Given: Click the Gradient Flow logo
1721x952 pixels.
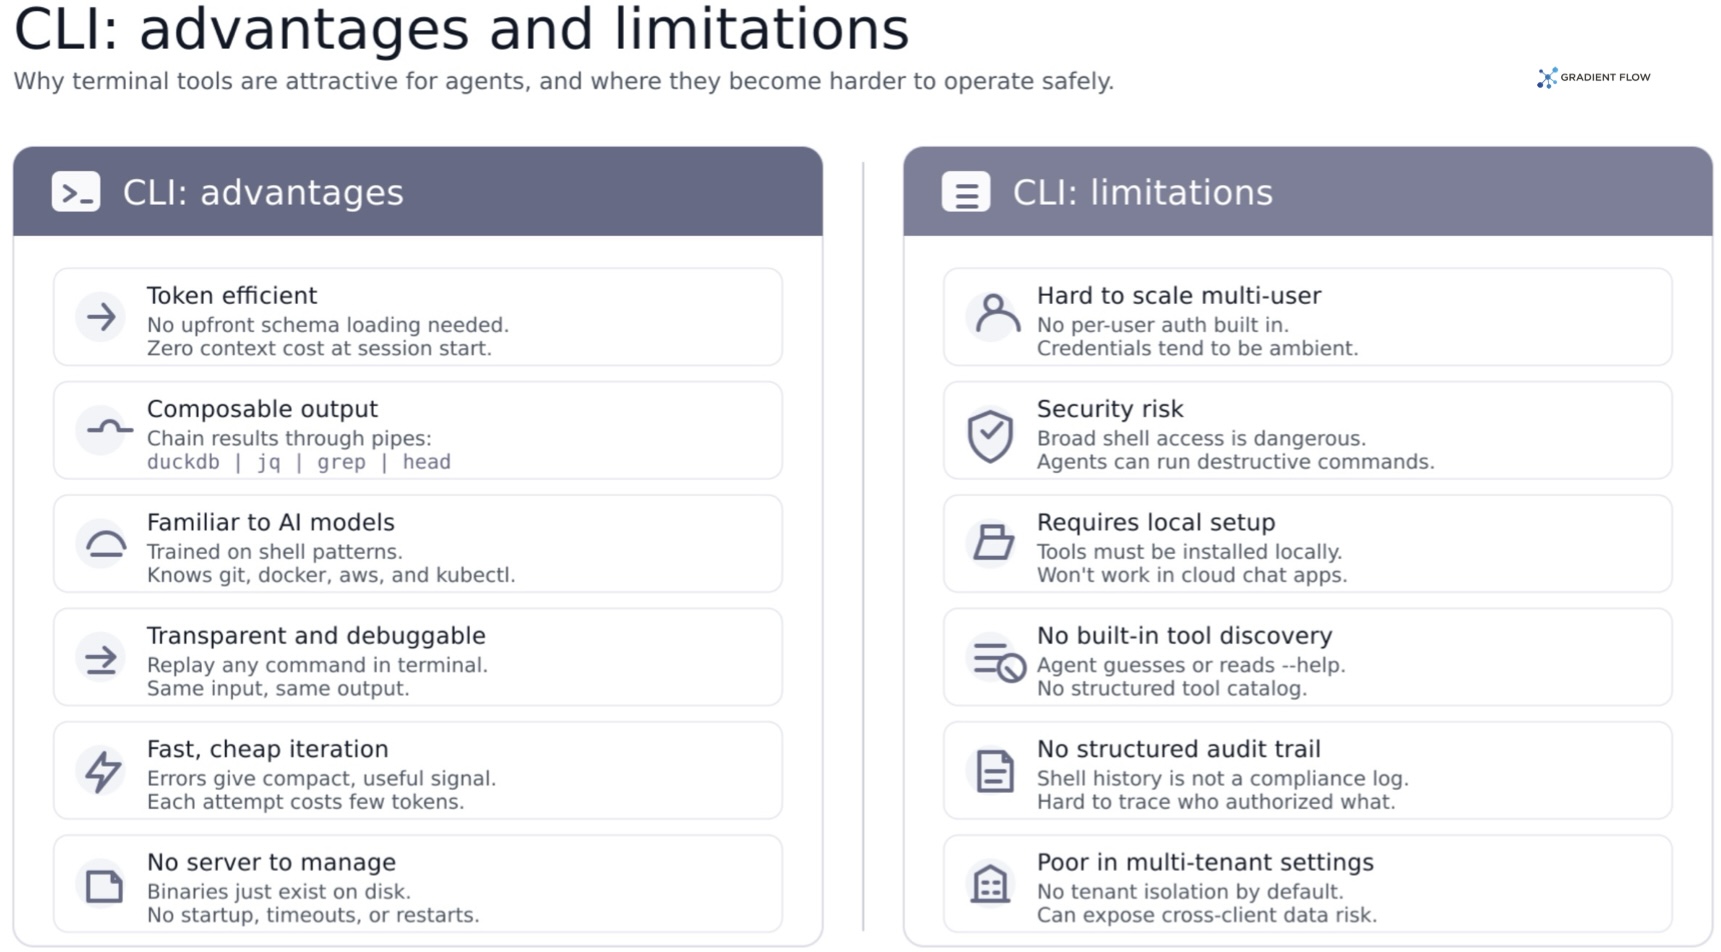Looking at the screenshot, I should 1594,77.
